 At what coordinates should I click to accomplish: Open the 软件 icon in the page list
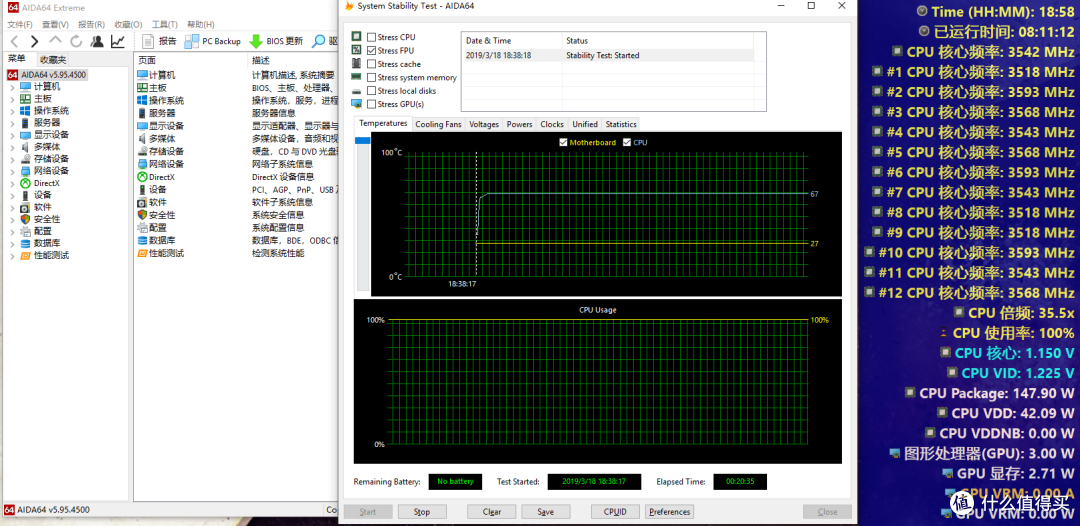[143, 202]
